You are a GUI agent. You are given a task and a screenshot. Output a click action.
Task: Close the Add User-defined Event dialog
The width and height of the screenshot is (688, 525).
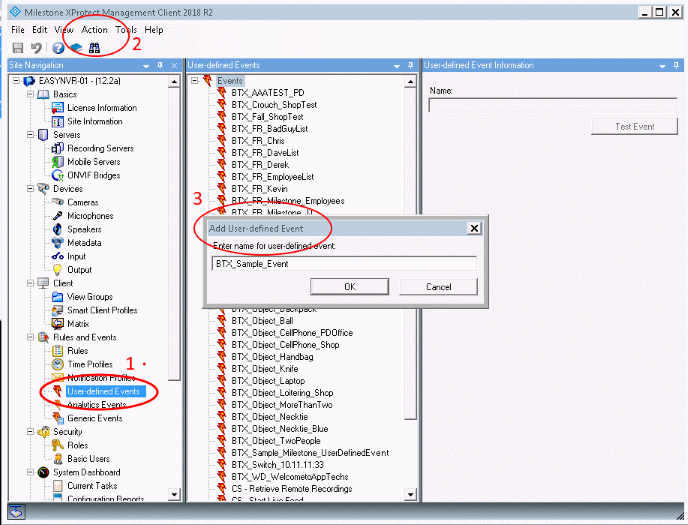click(x=474, y=229)
